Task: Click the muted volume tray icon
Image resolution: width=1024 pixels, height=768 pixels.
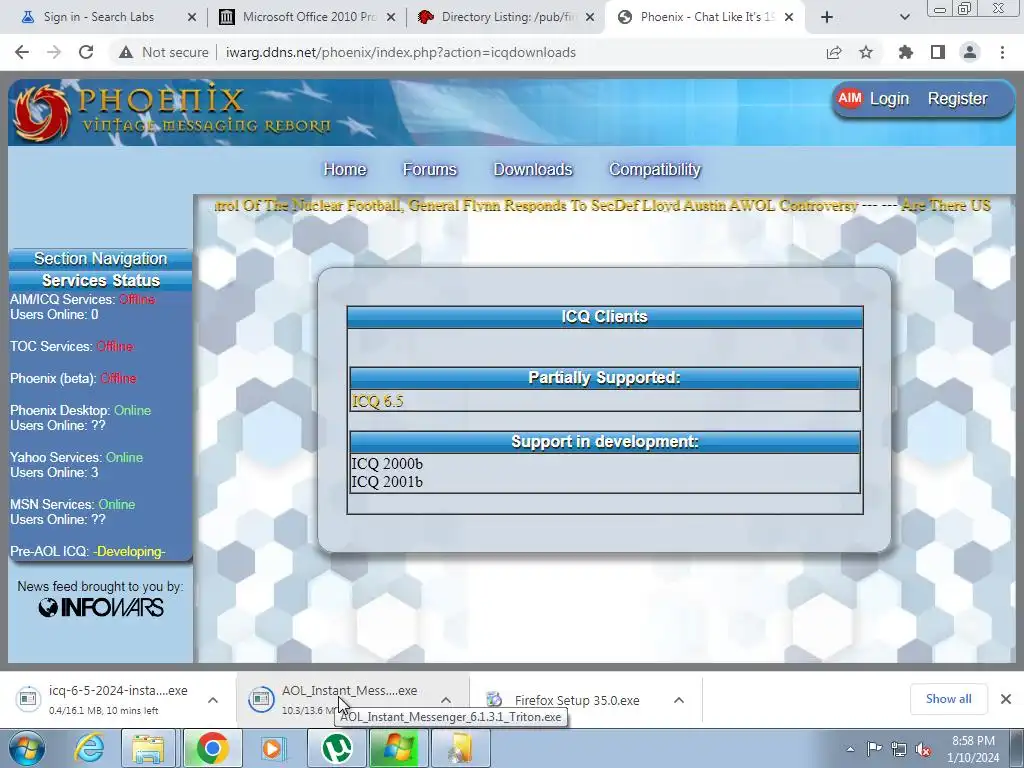Action: (x=923, y=749)
